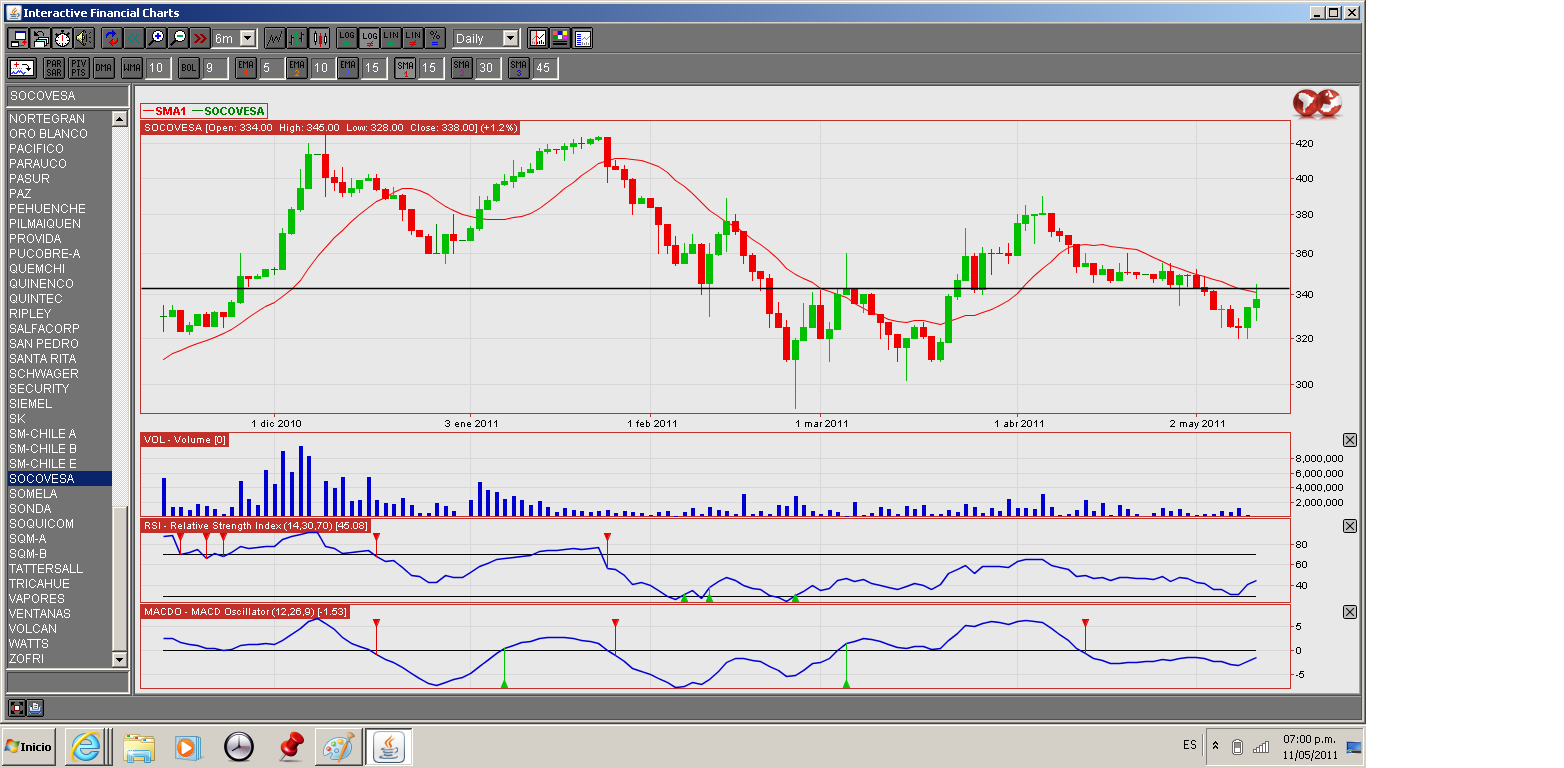Click the zoom in magnifier icon
This screenshot has width=1564, height=768.
[x=156, y=38]
